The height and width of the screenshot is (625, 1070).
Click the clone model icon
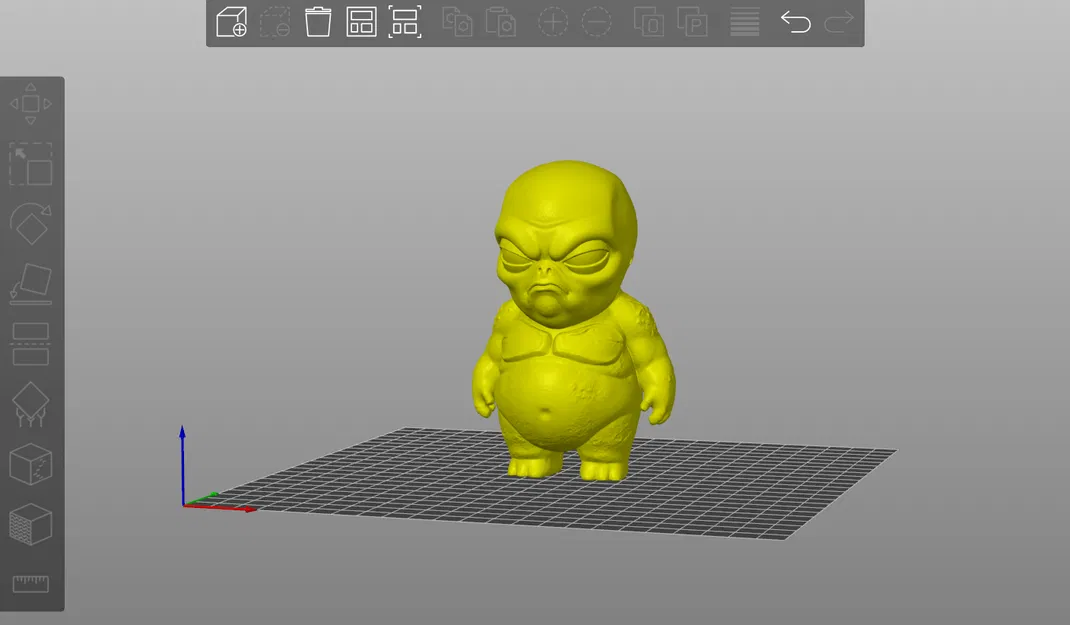click(648, 22)
